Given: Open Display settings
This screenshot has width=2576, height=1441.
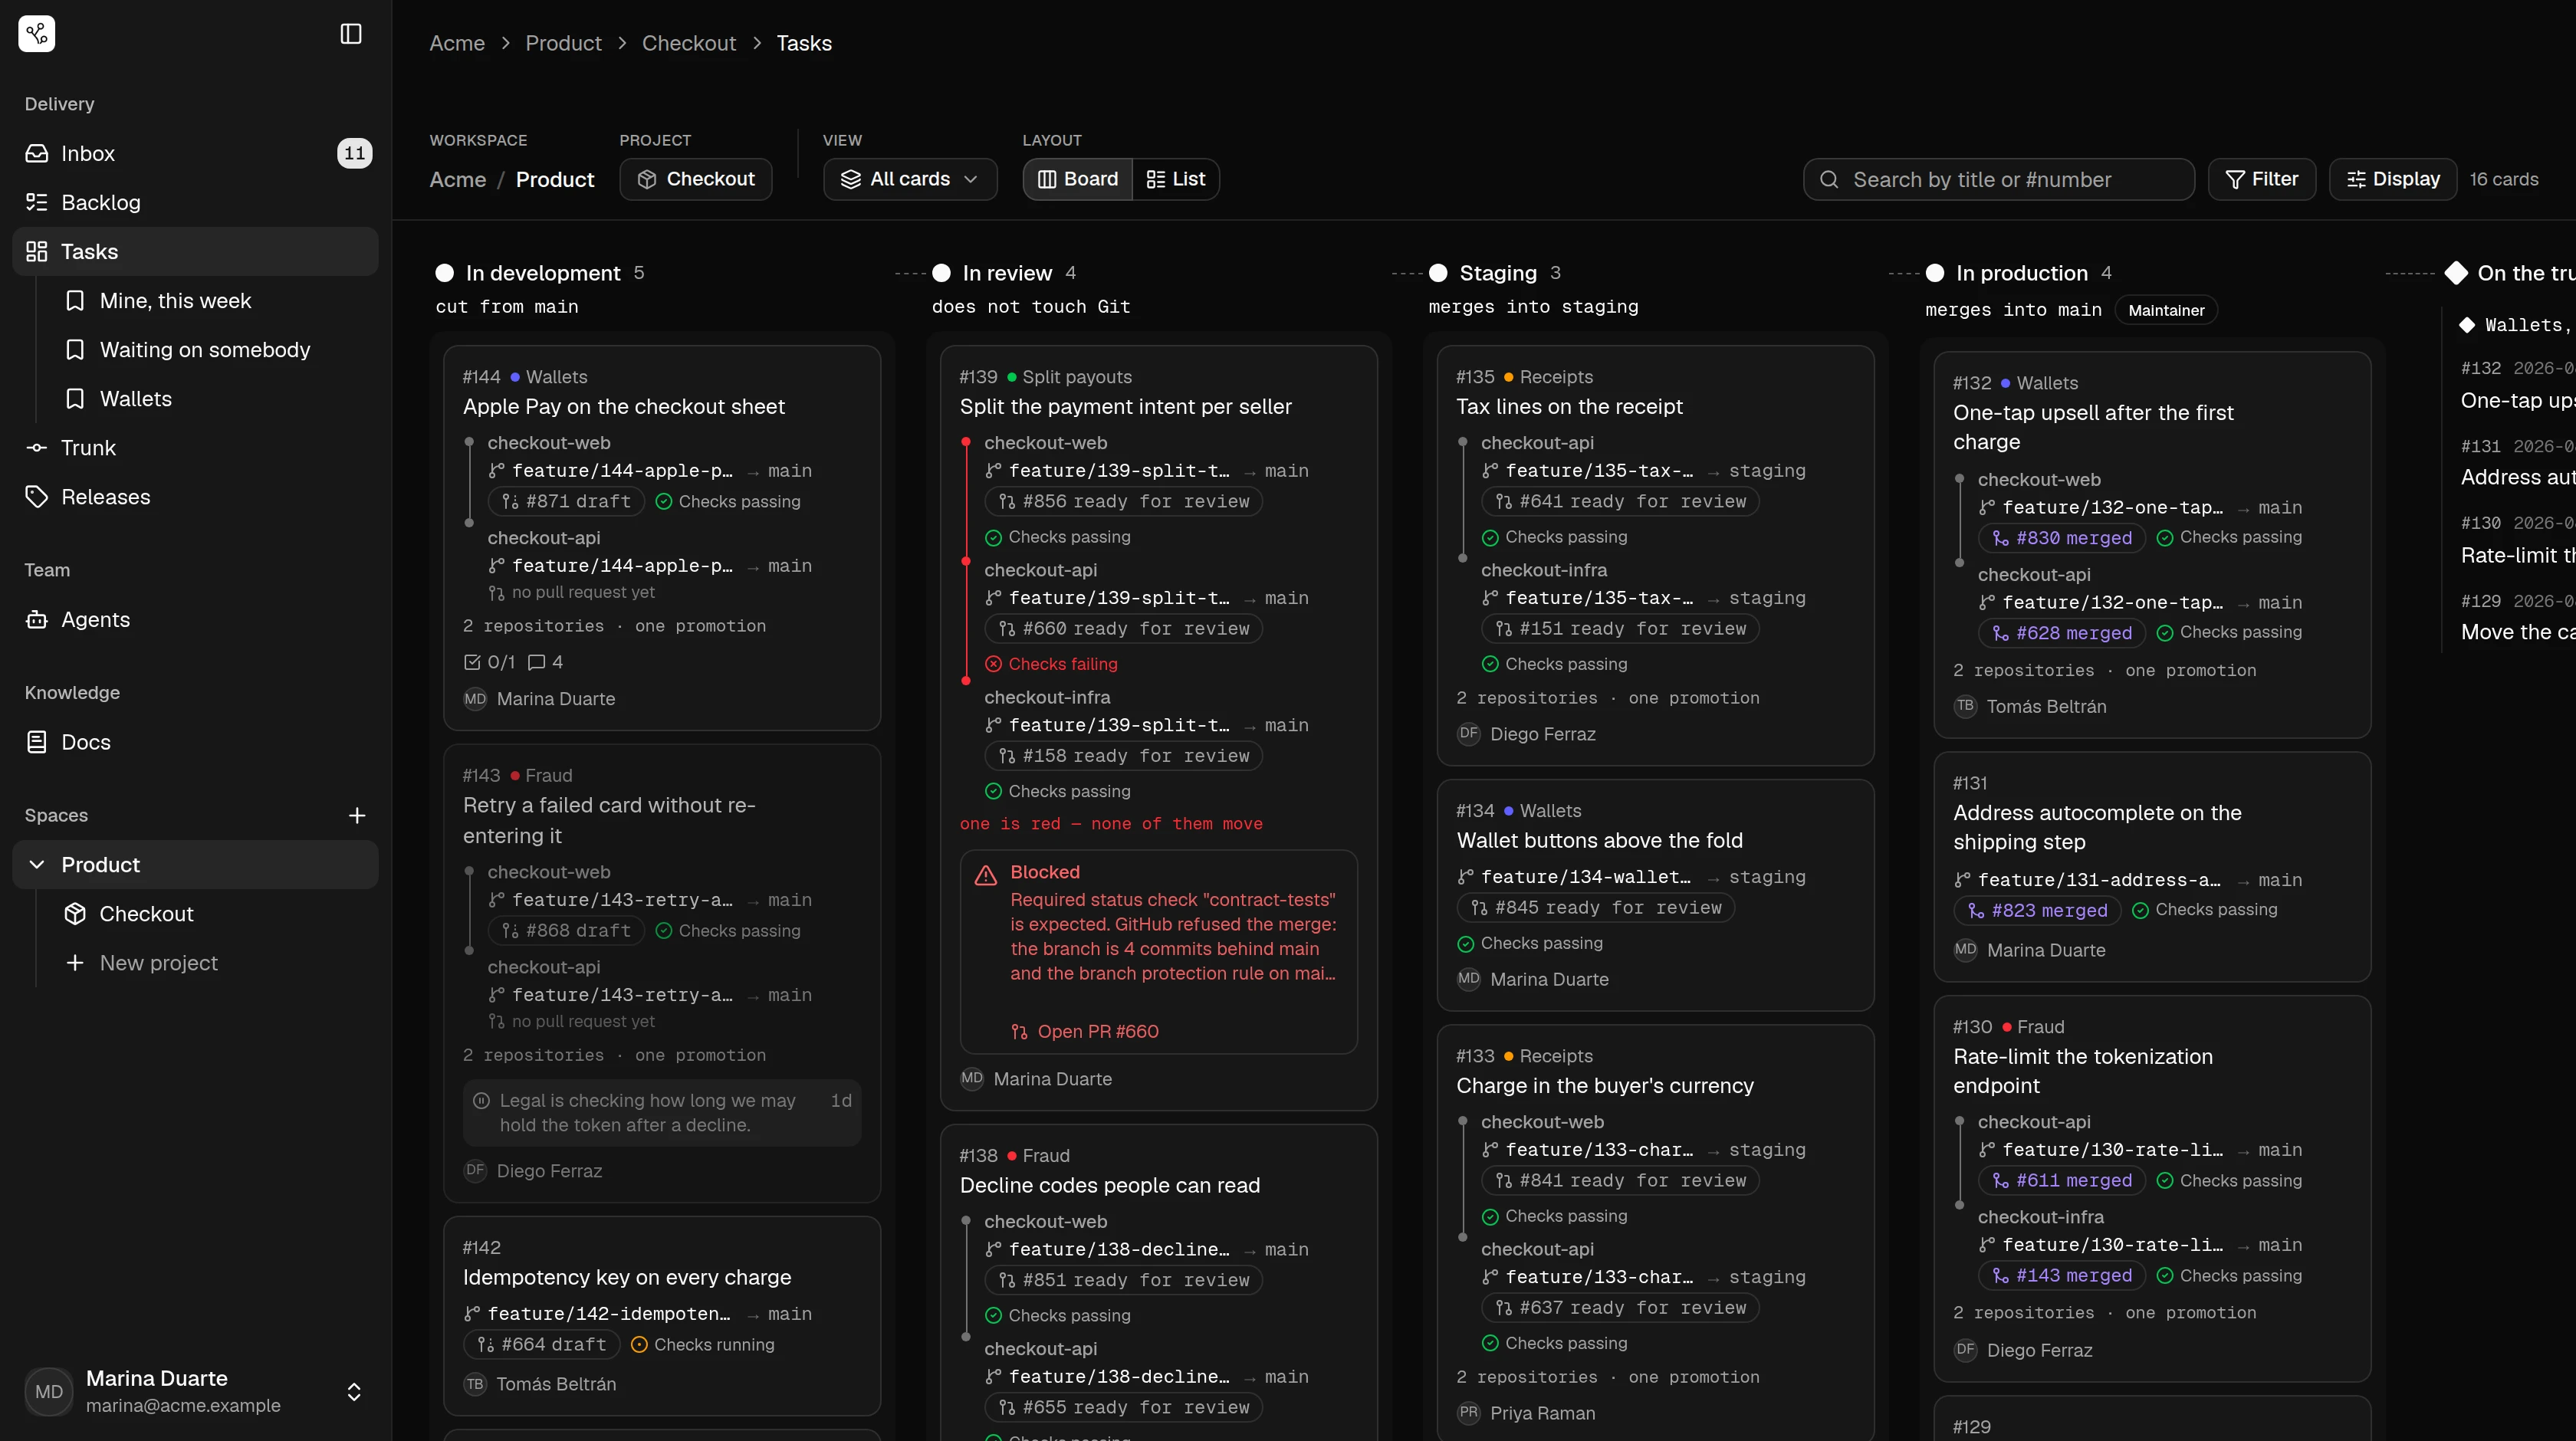Looking at the screenshot, I should (2393, 179).
